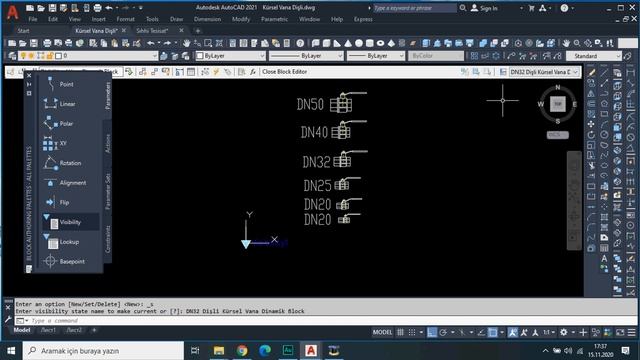Expand the annotation scale 1:1 dropdown
The width and height of the screenshot is (640, 360).
coord(549,332)
